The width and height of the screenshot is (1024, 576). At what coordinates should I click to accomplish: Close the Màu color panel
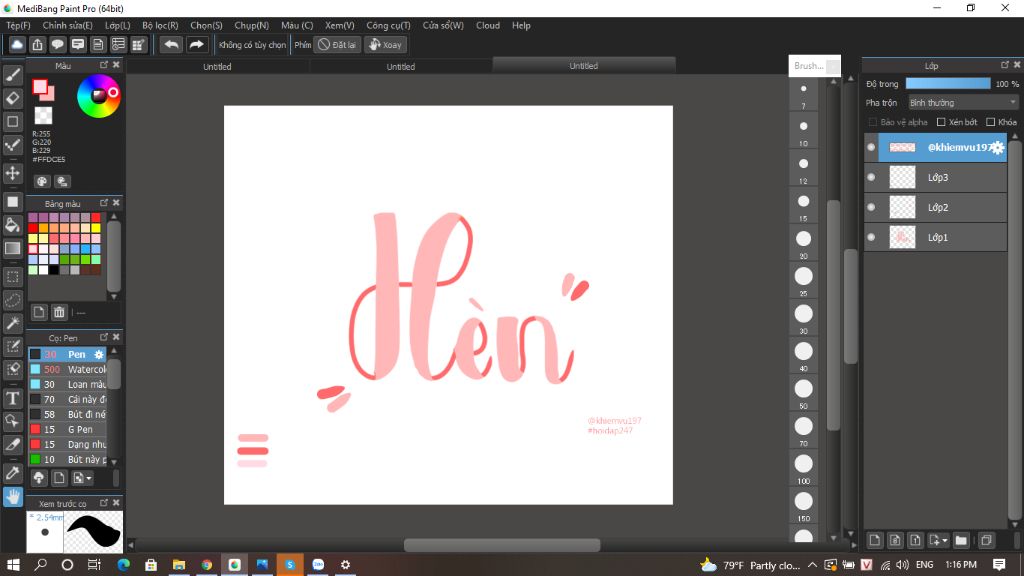coord(116,65)
